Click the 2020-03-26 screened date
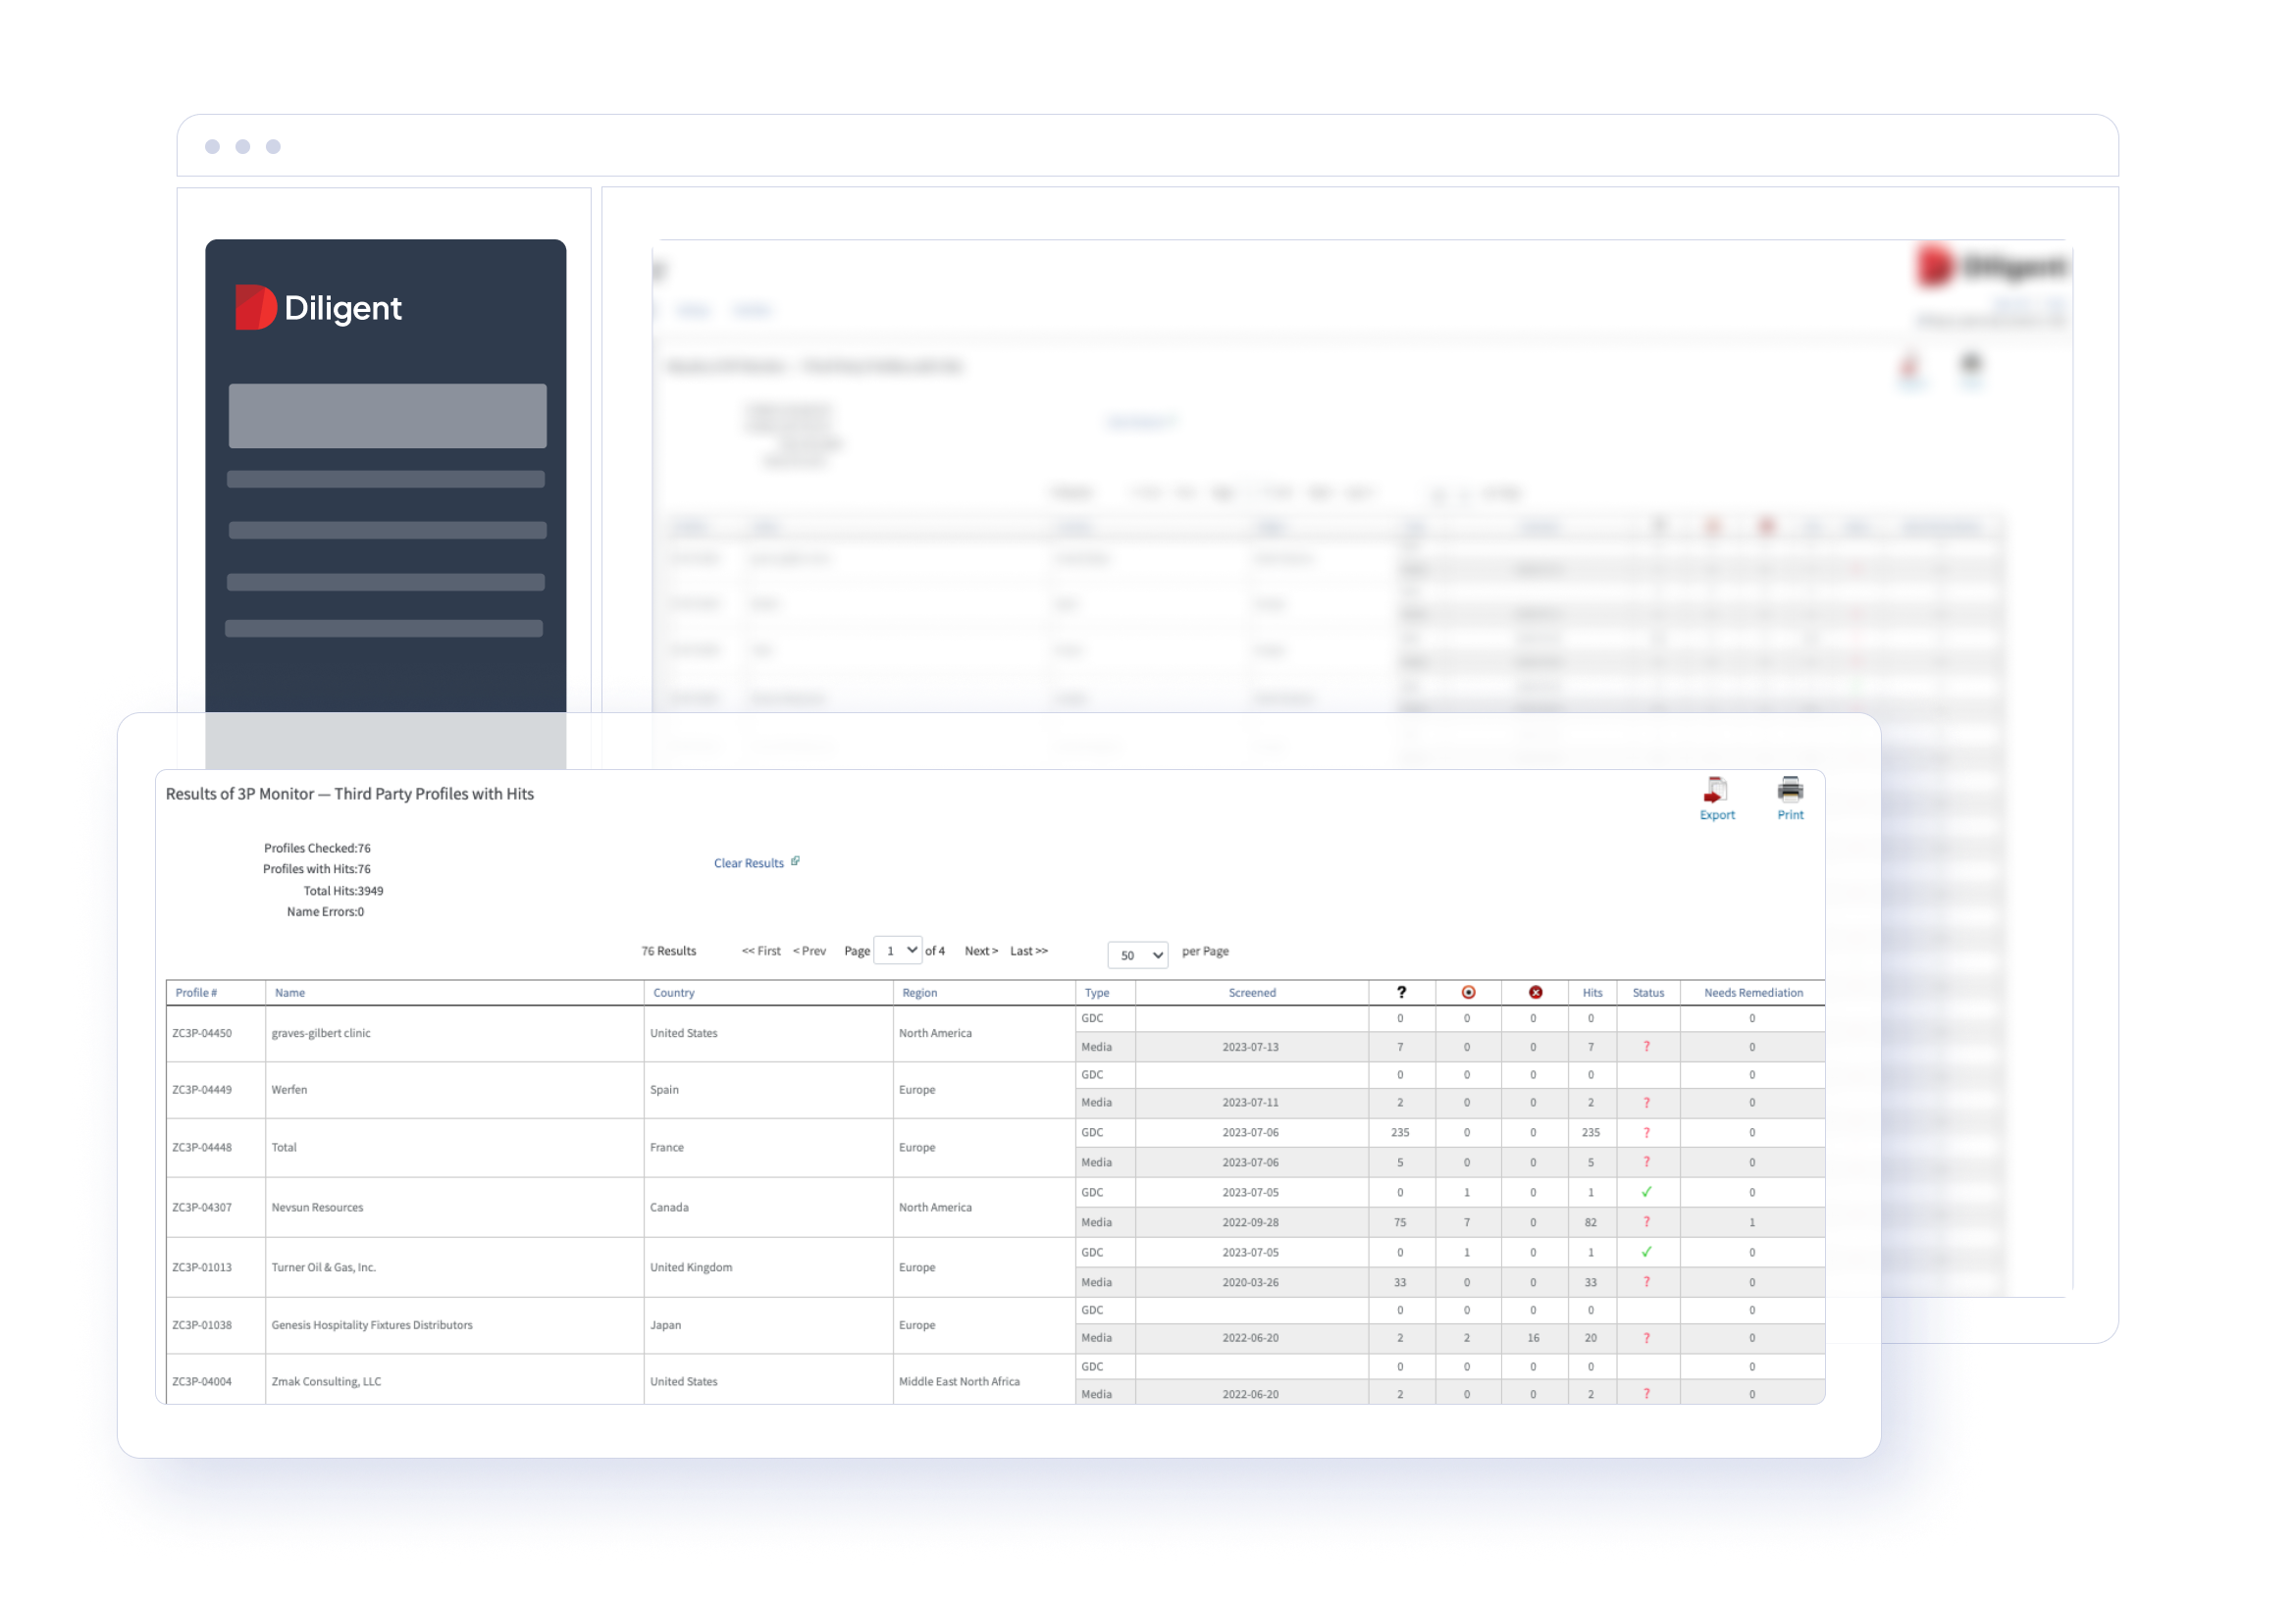 pos(1250,1282)
